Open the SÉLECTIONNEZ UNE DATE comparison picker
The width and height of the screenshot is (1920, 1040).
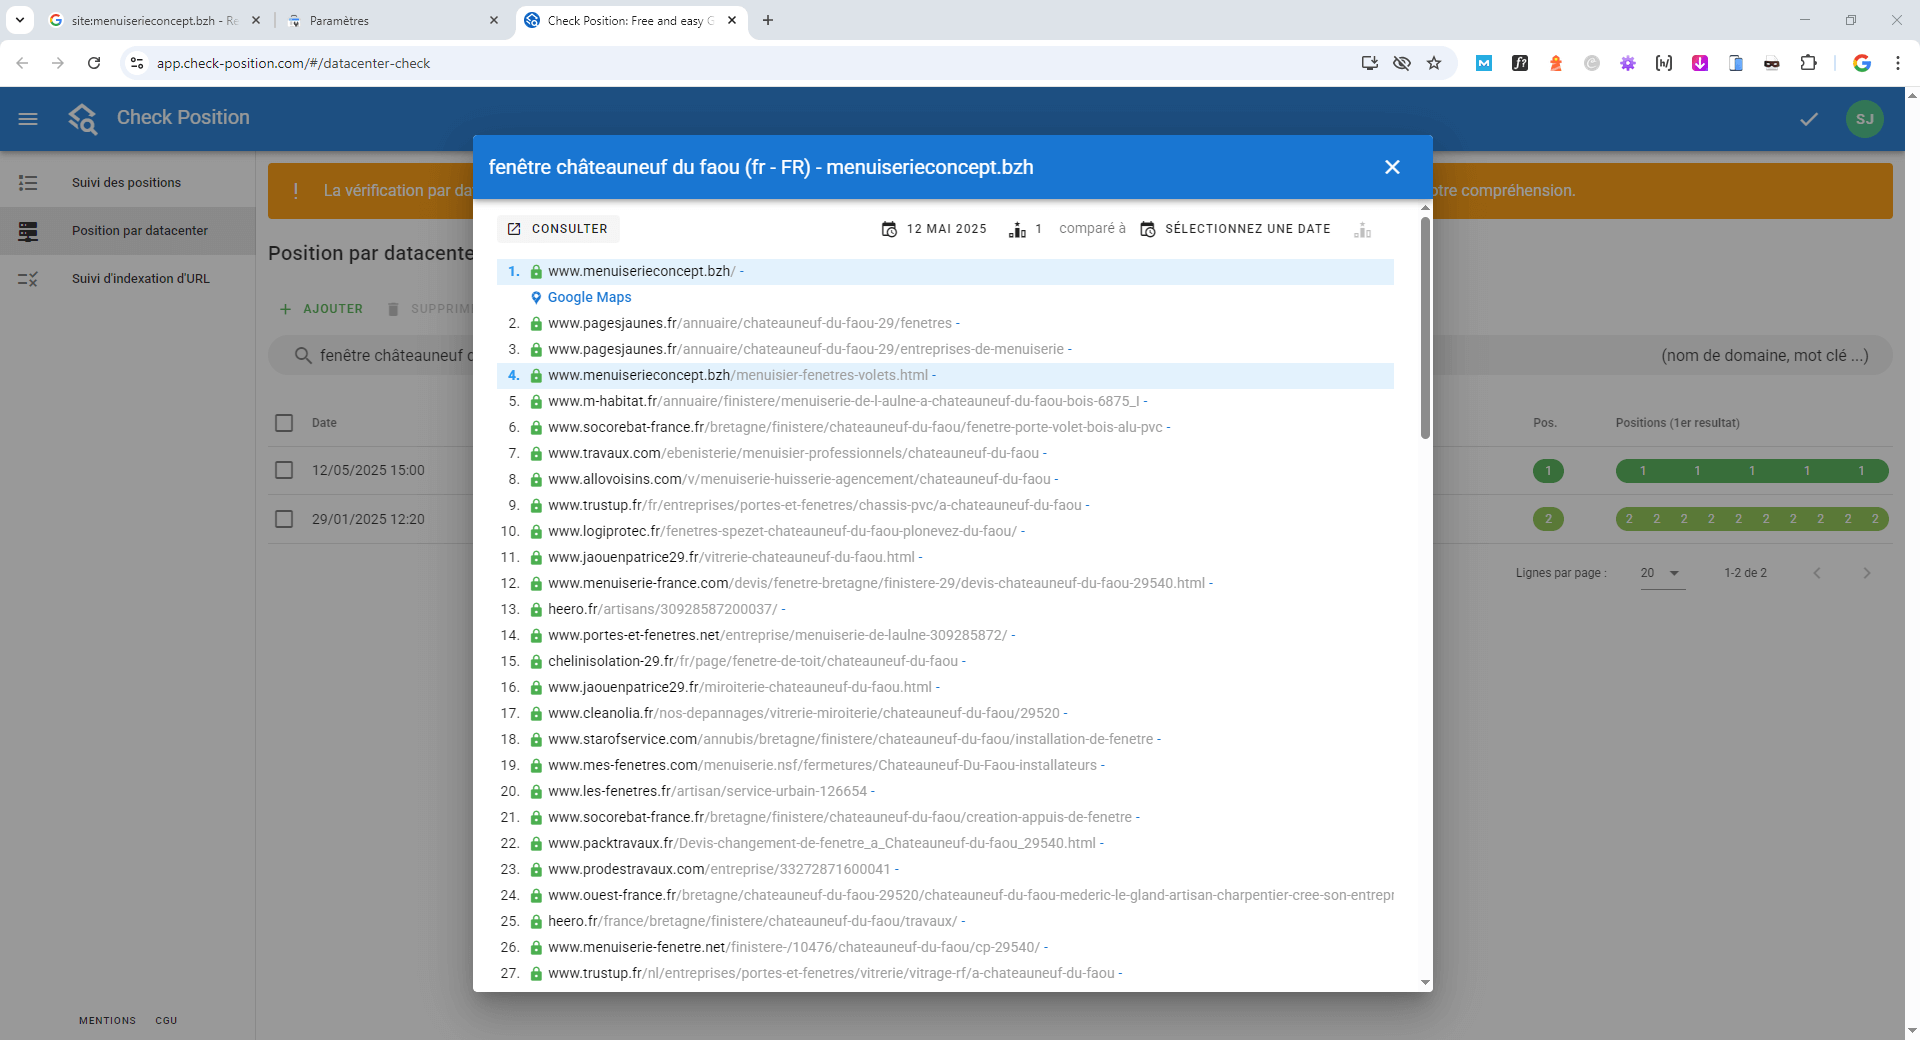click(1236, 229)
